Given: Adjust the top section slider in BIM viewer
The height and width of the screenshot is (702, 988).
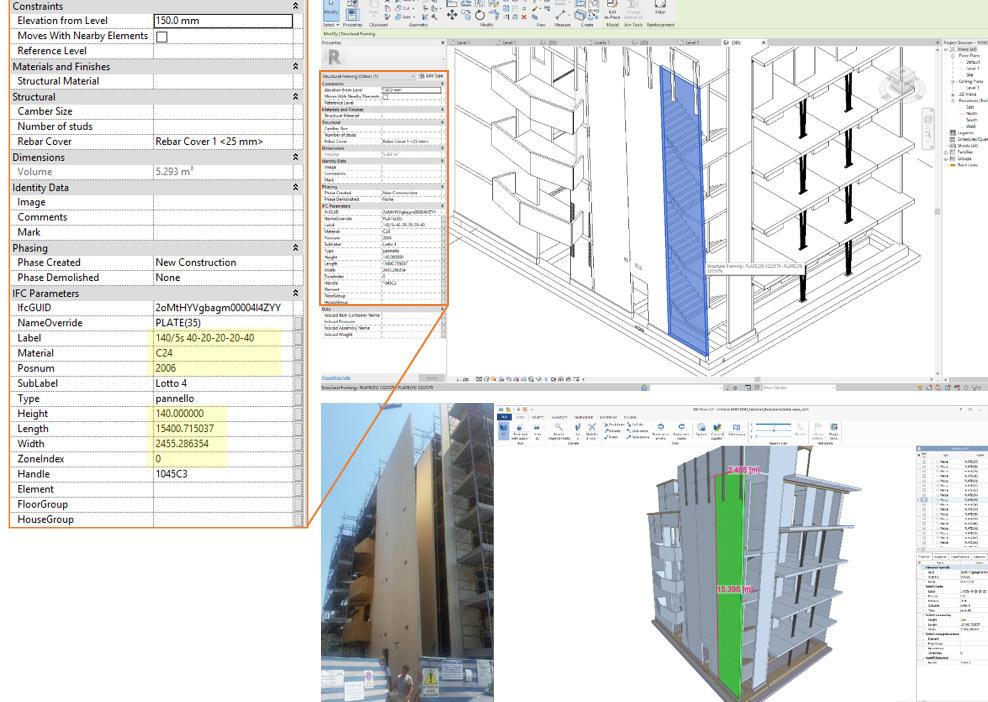Looking at the screenshot, I should coord(773,424).
